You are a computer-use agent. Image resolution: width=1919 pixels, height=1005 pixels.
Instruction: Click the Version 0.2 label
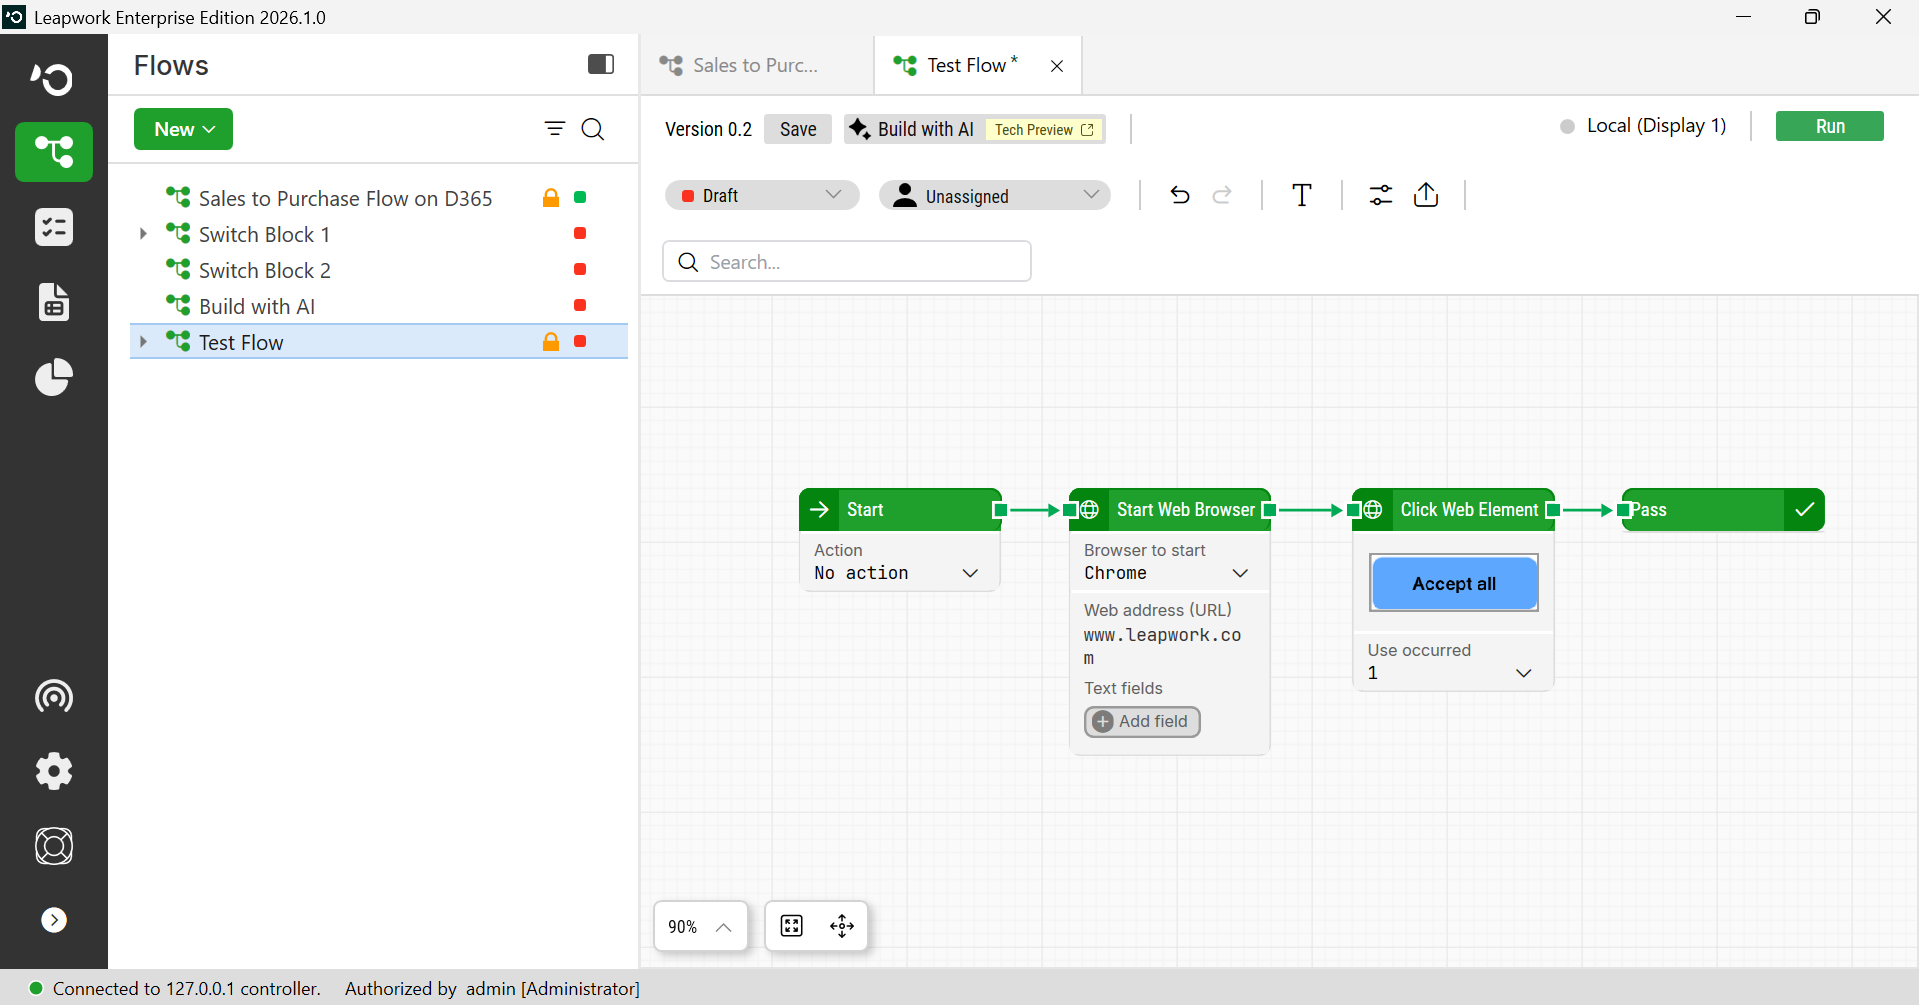coord(708,129)
